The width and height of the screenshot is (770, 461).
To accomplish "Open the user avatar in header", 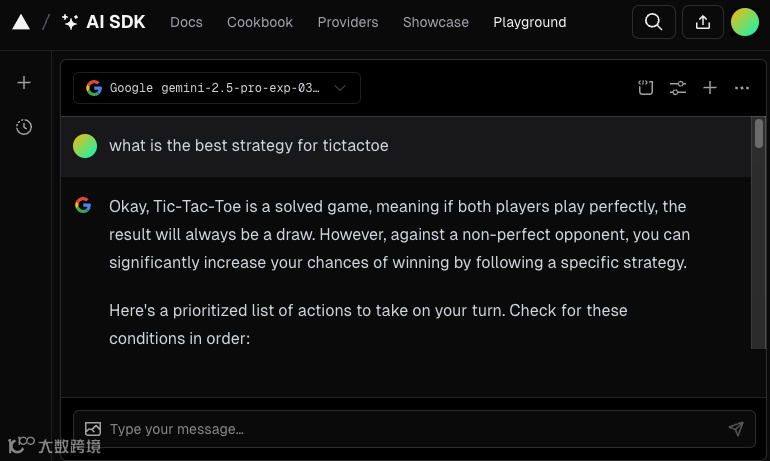I will pyautogui.click(x=745, y=22).
